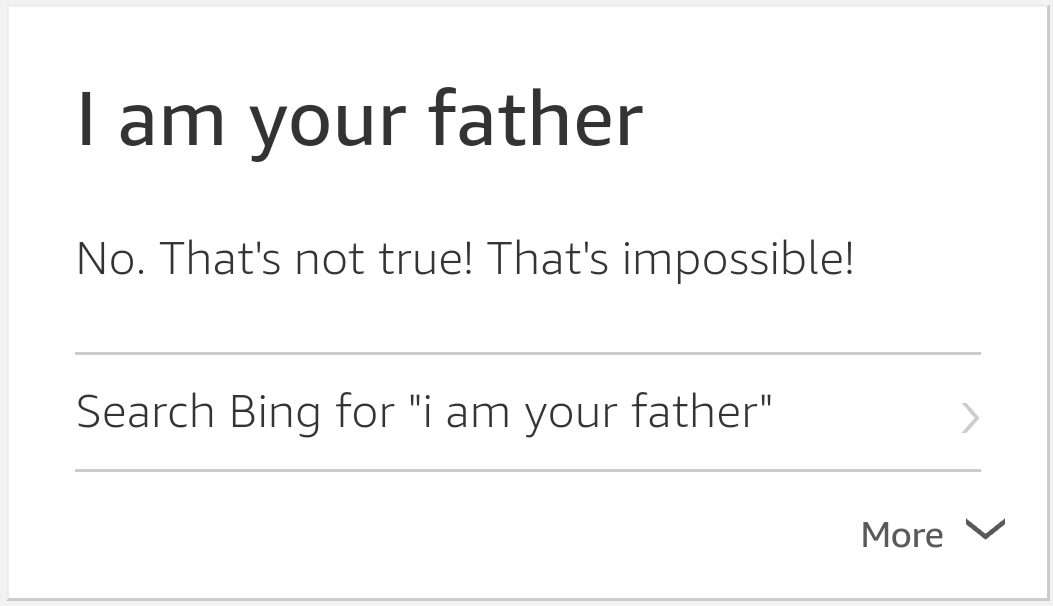1053x606 pixels.
Task: Click the word "Search" in the Bing row
Action: [x=145, y=413]
